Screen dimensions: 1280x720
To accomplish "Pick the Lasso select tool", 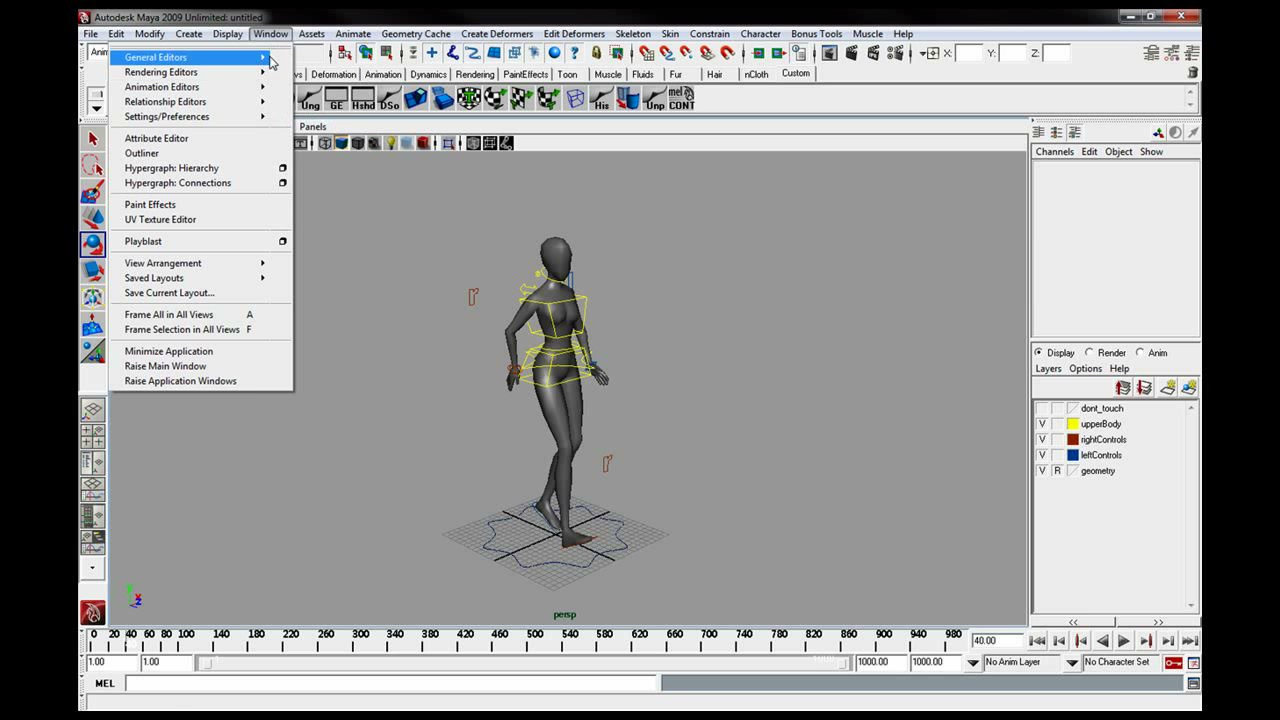I will [x=93, y=166].
